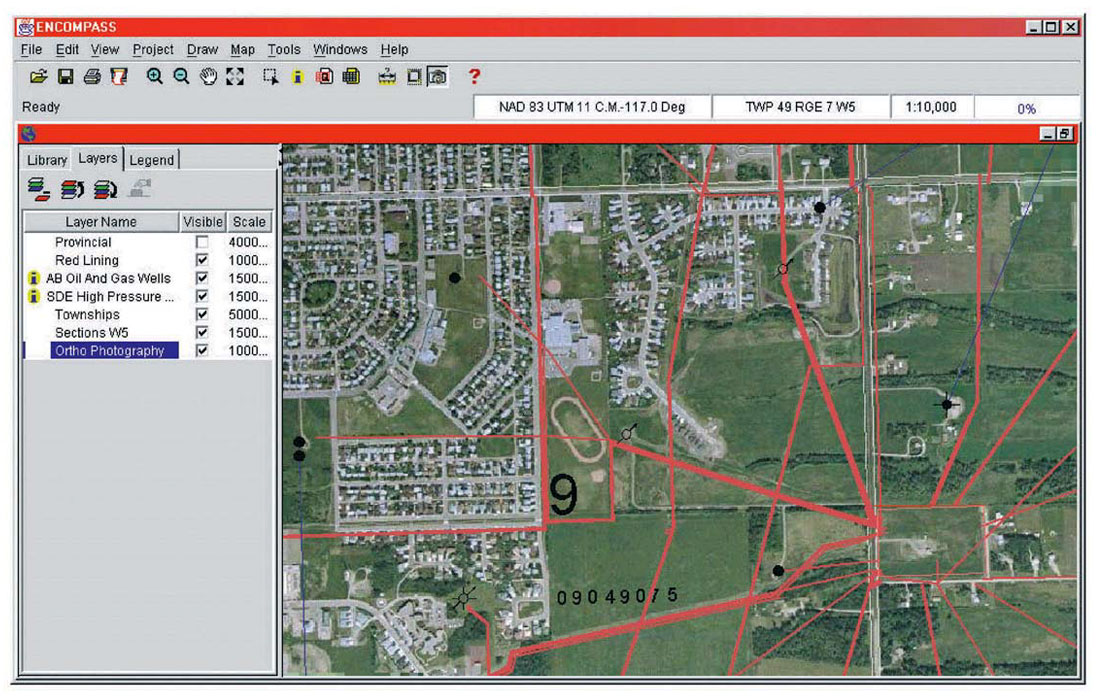This screenshot has height=700, width=1100.
Task: Click the red query document icon
Action: click(x=324, y=76)
